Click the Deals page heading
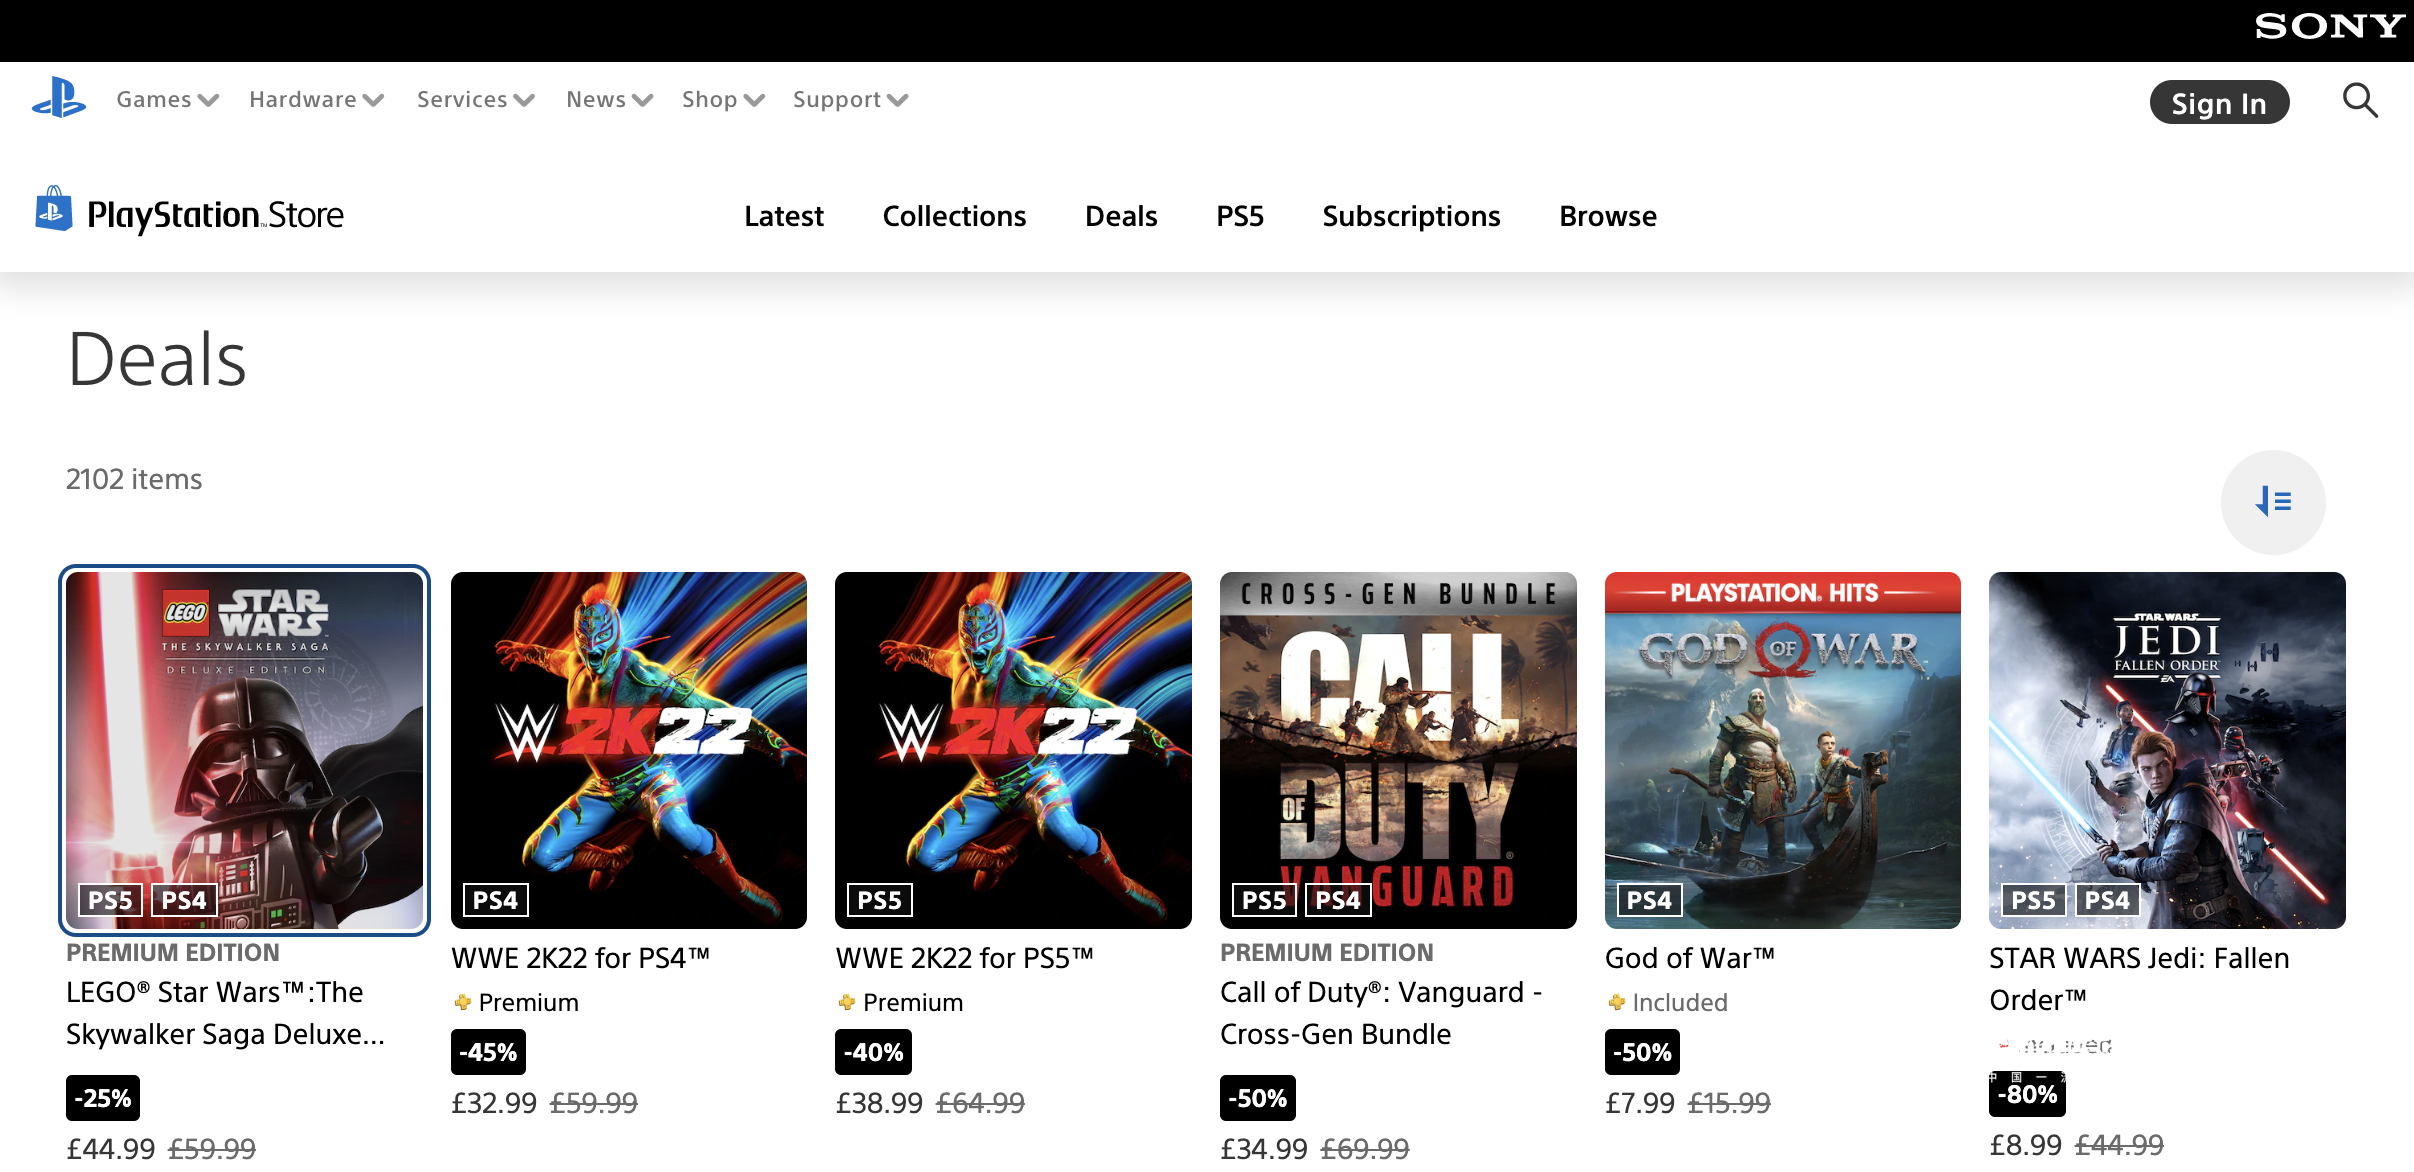2414x1172 pixels. (x=156, y=359)
